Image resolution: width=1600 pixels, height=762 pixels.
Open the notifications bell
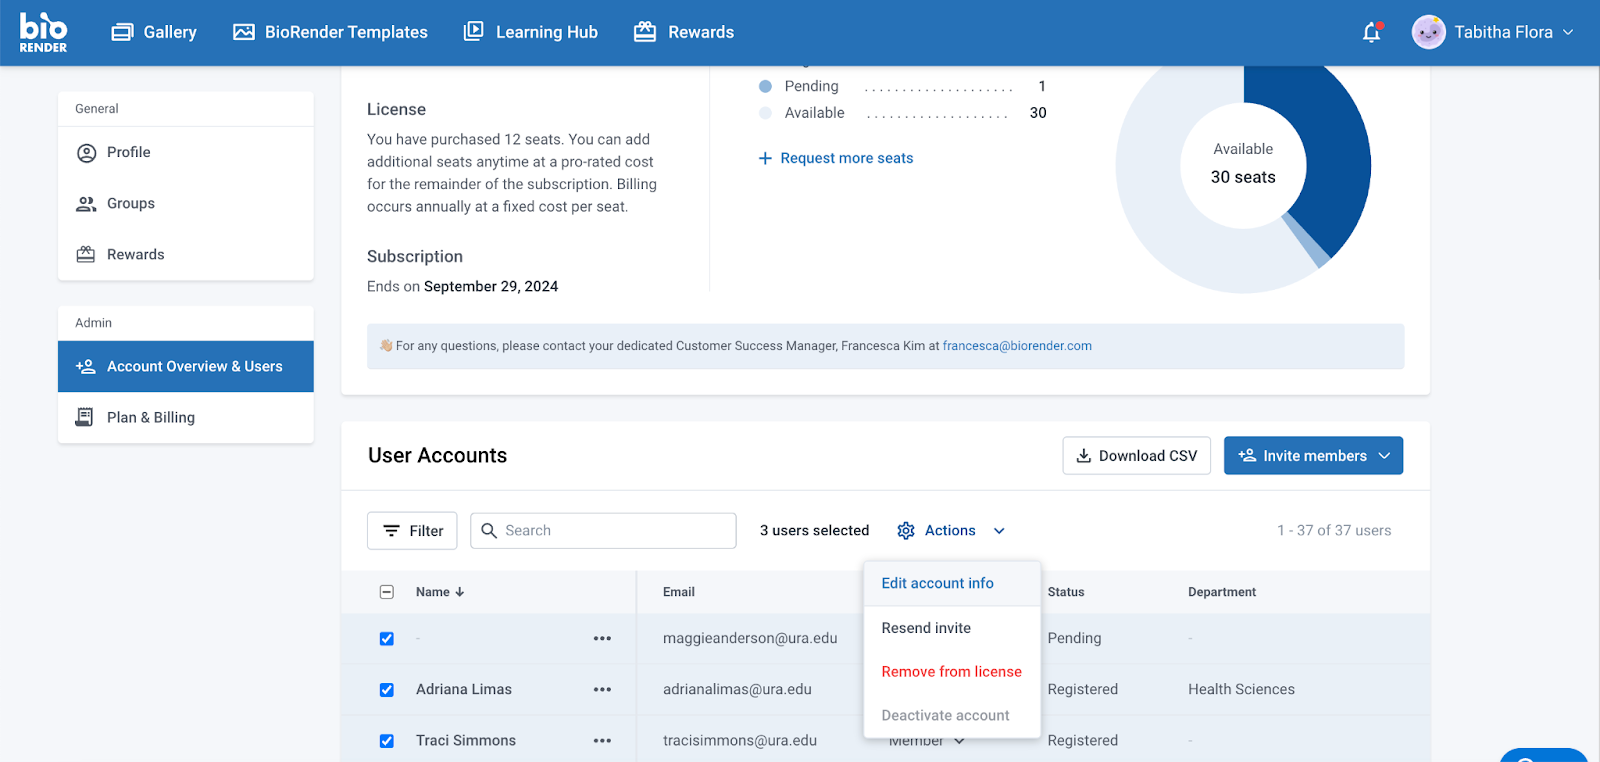1372,32
